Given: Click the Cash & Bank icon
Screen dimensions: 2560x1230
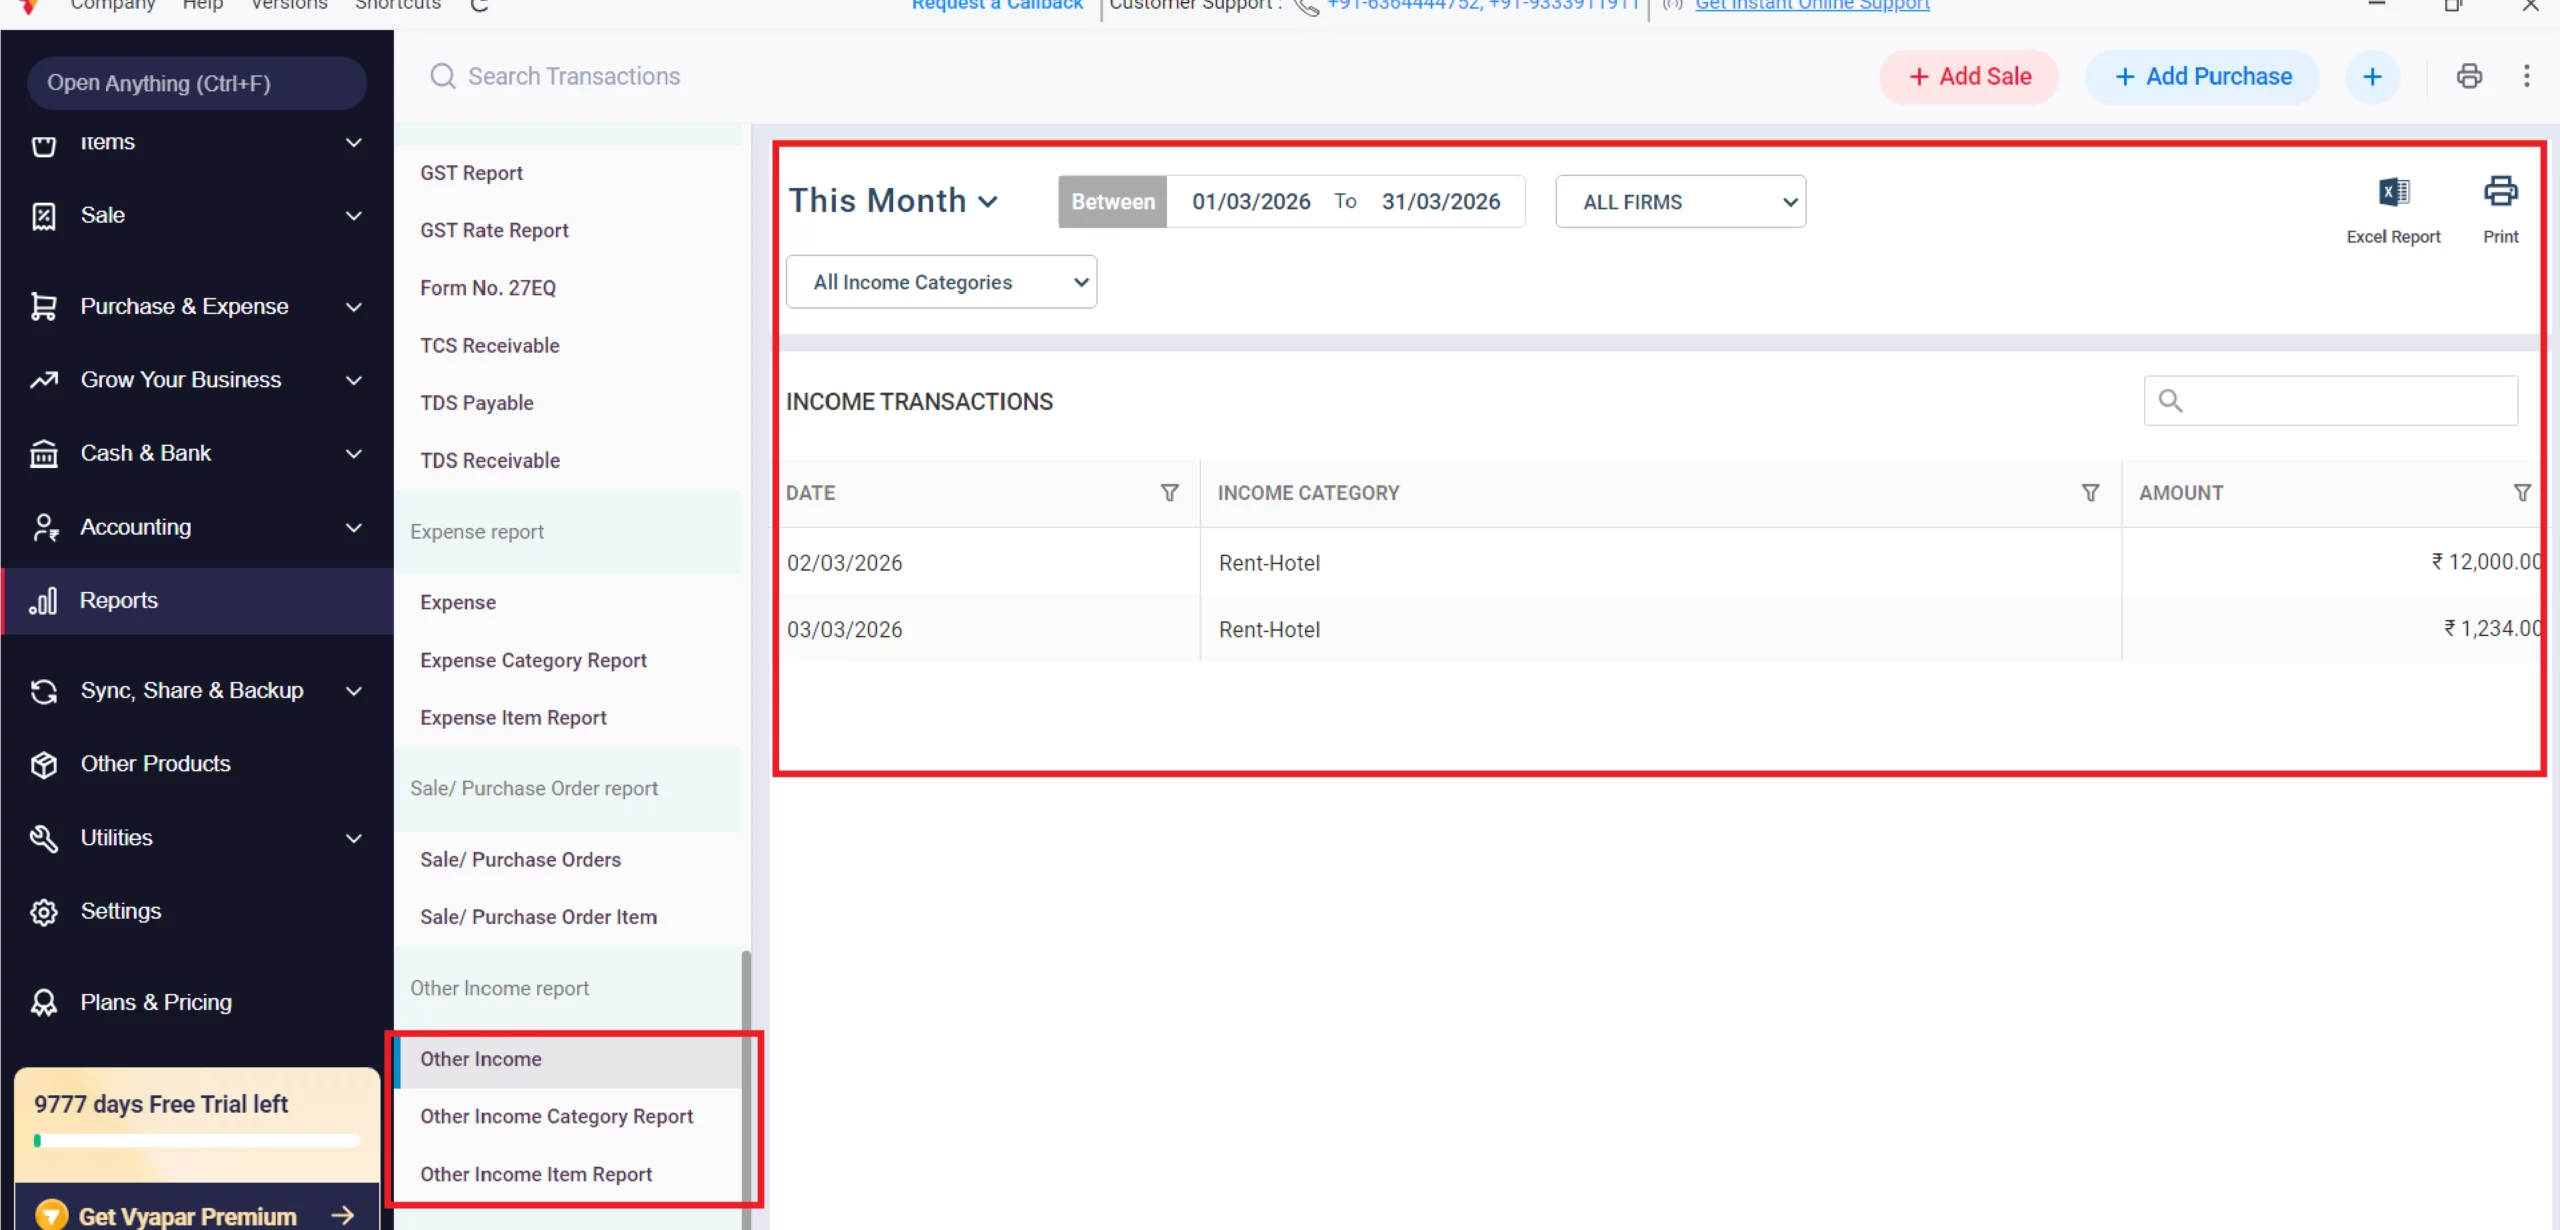Looking at the screenshot, I should tap(44, 453).
